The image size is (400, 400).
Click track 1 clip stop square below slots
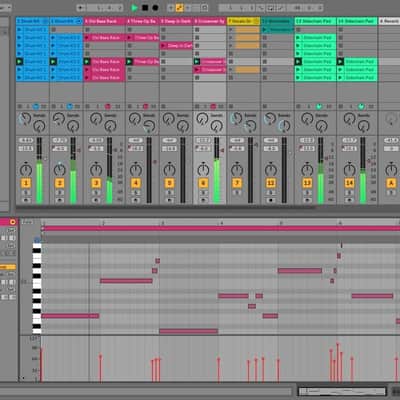20,107
